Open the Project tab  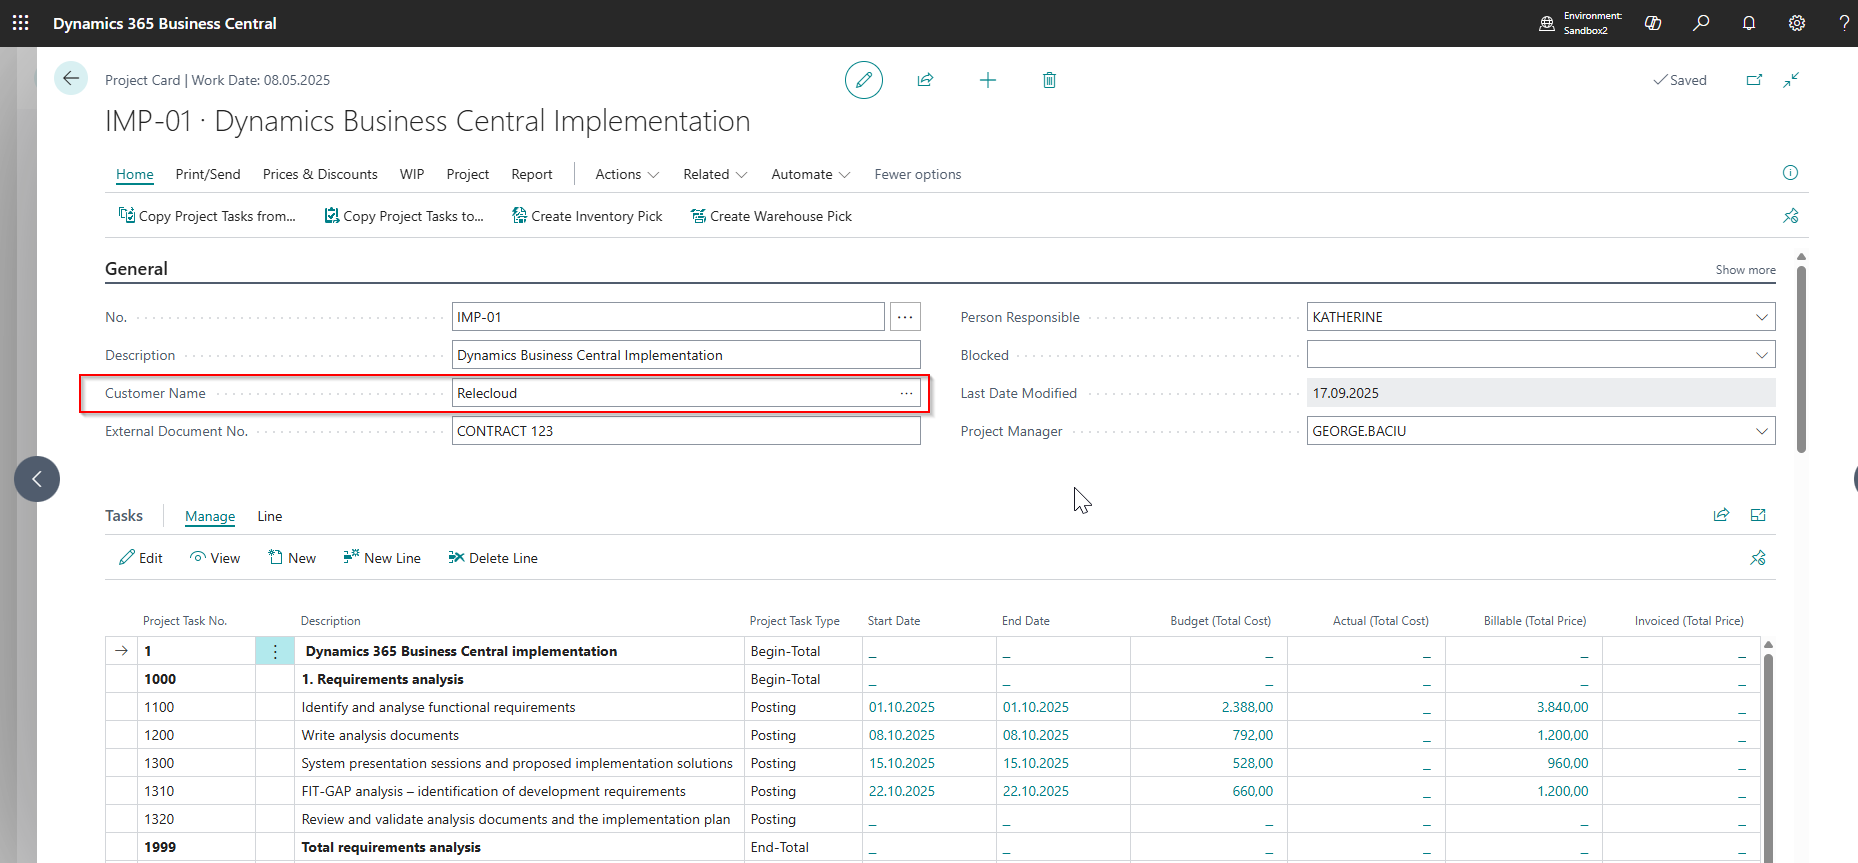[x=468, y=174]
